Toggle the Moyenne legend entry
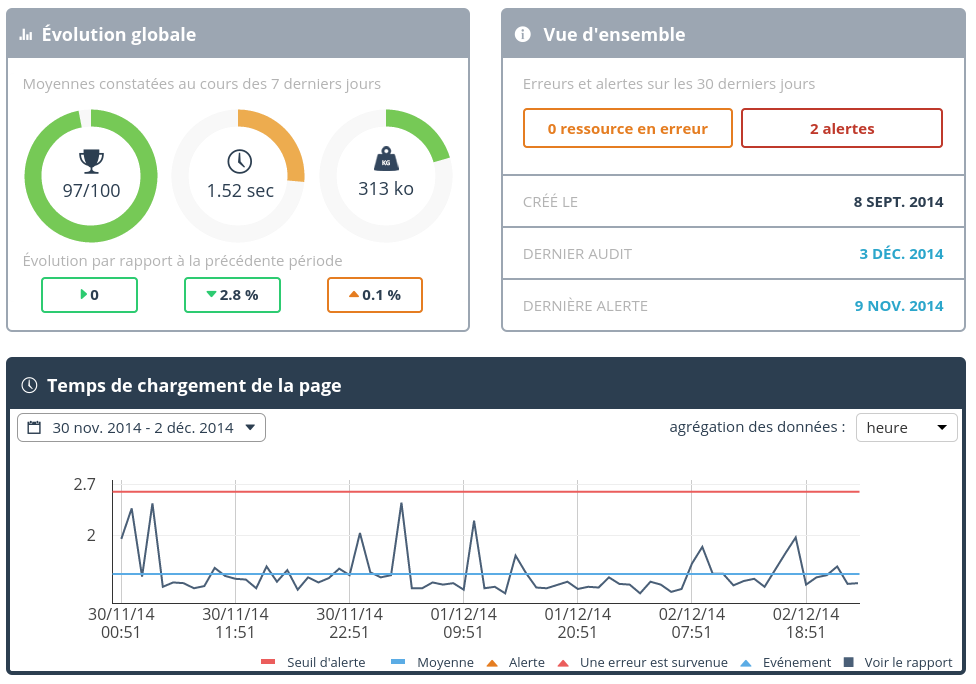Image resolution: width=976 pixels, height=684 pixels. [x=432, y=662]
